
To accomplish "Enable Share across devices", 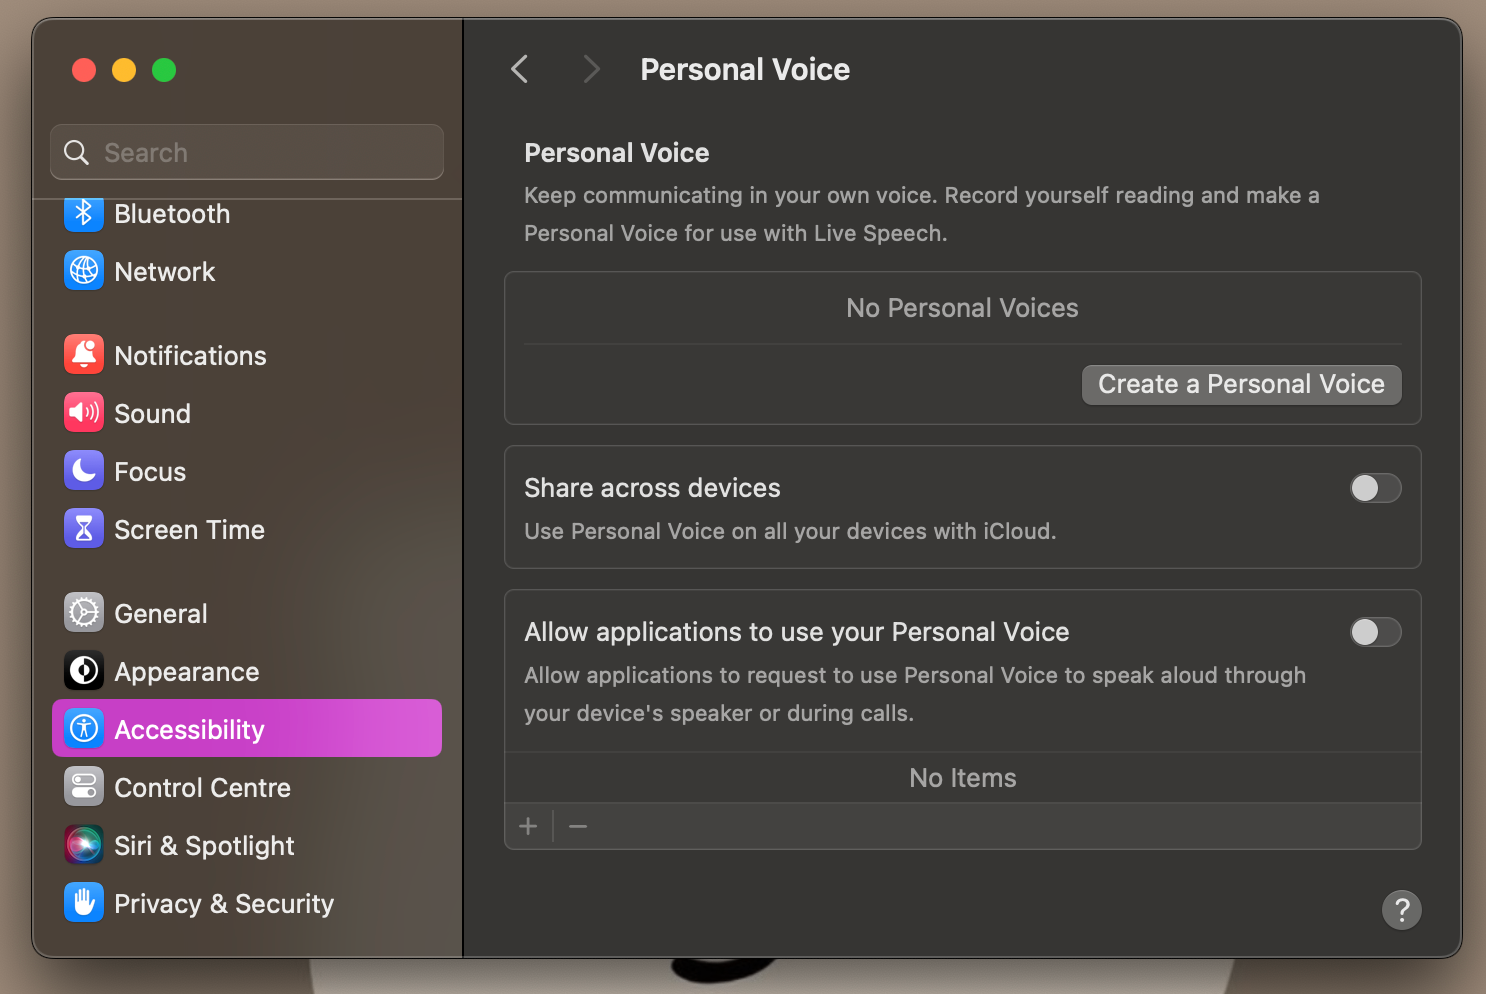I will click(x=1375, y=488).
